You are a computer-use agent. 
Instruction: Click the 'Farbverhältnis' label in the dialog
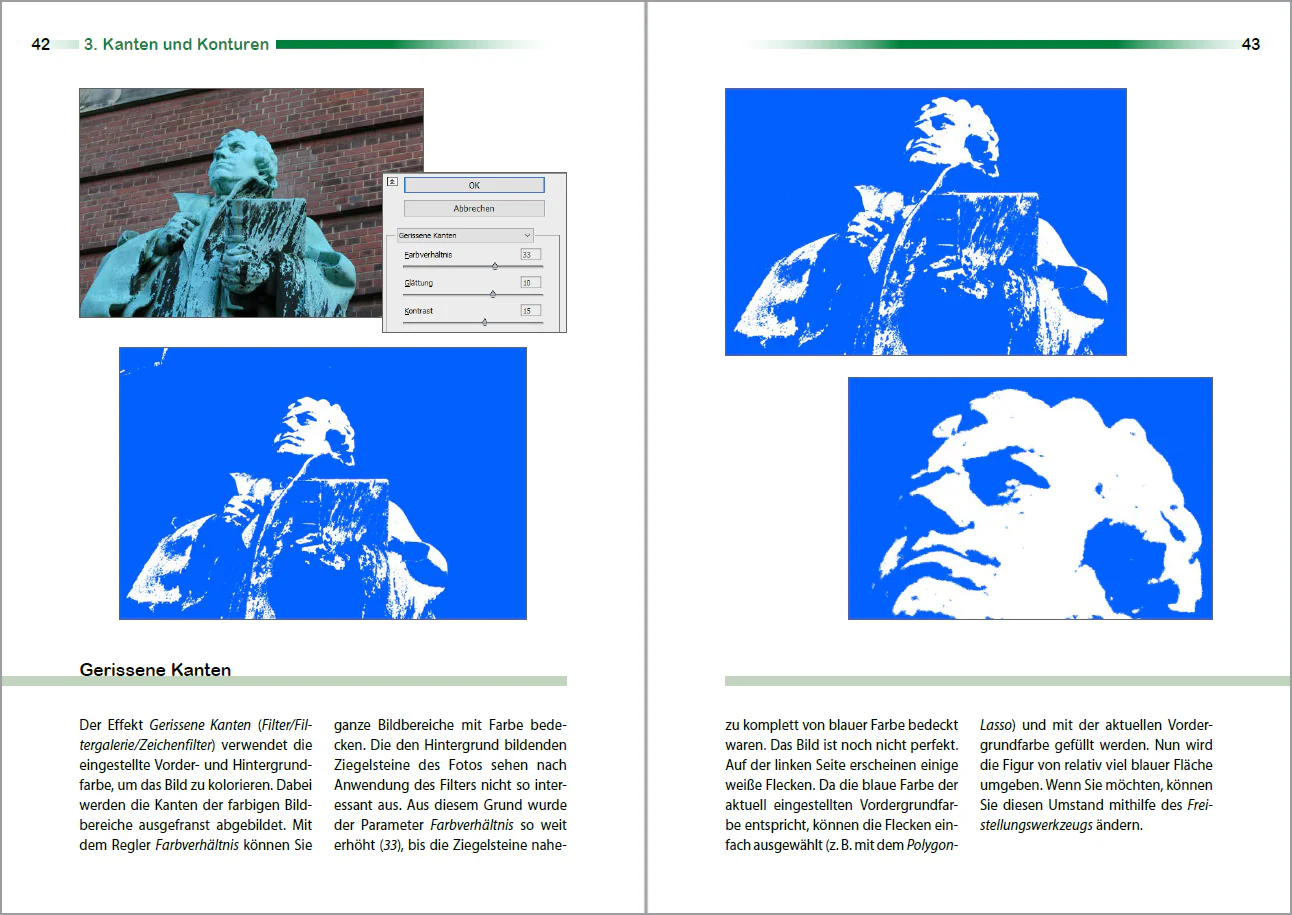coord(428,255)
